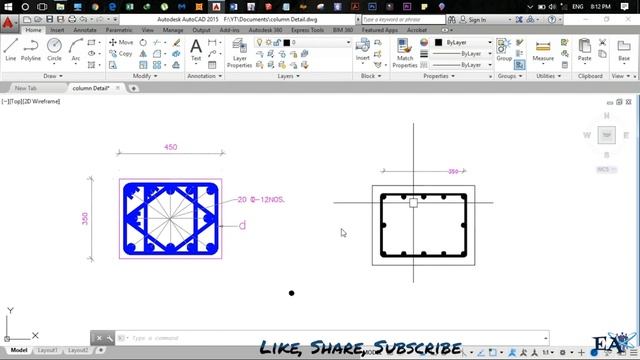Click the 2D Wireframe viewport control
This screenshot has width=640, height=360.
click(41, 101)
